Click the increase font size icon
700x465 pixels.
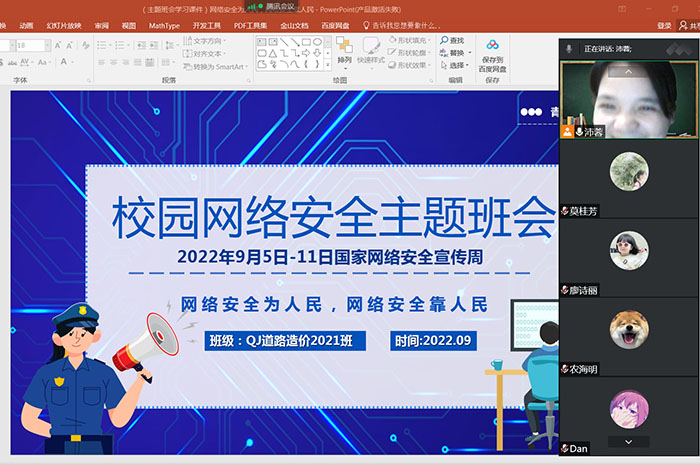[59, 45]
